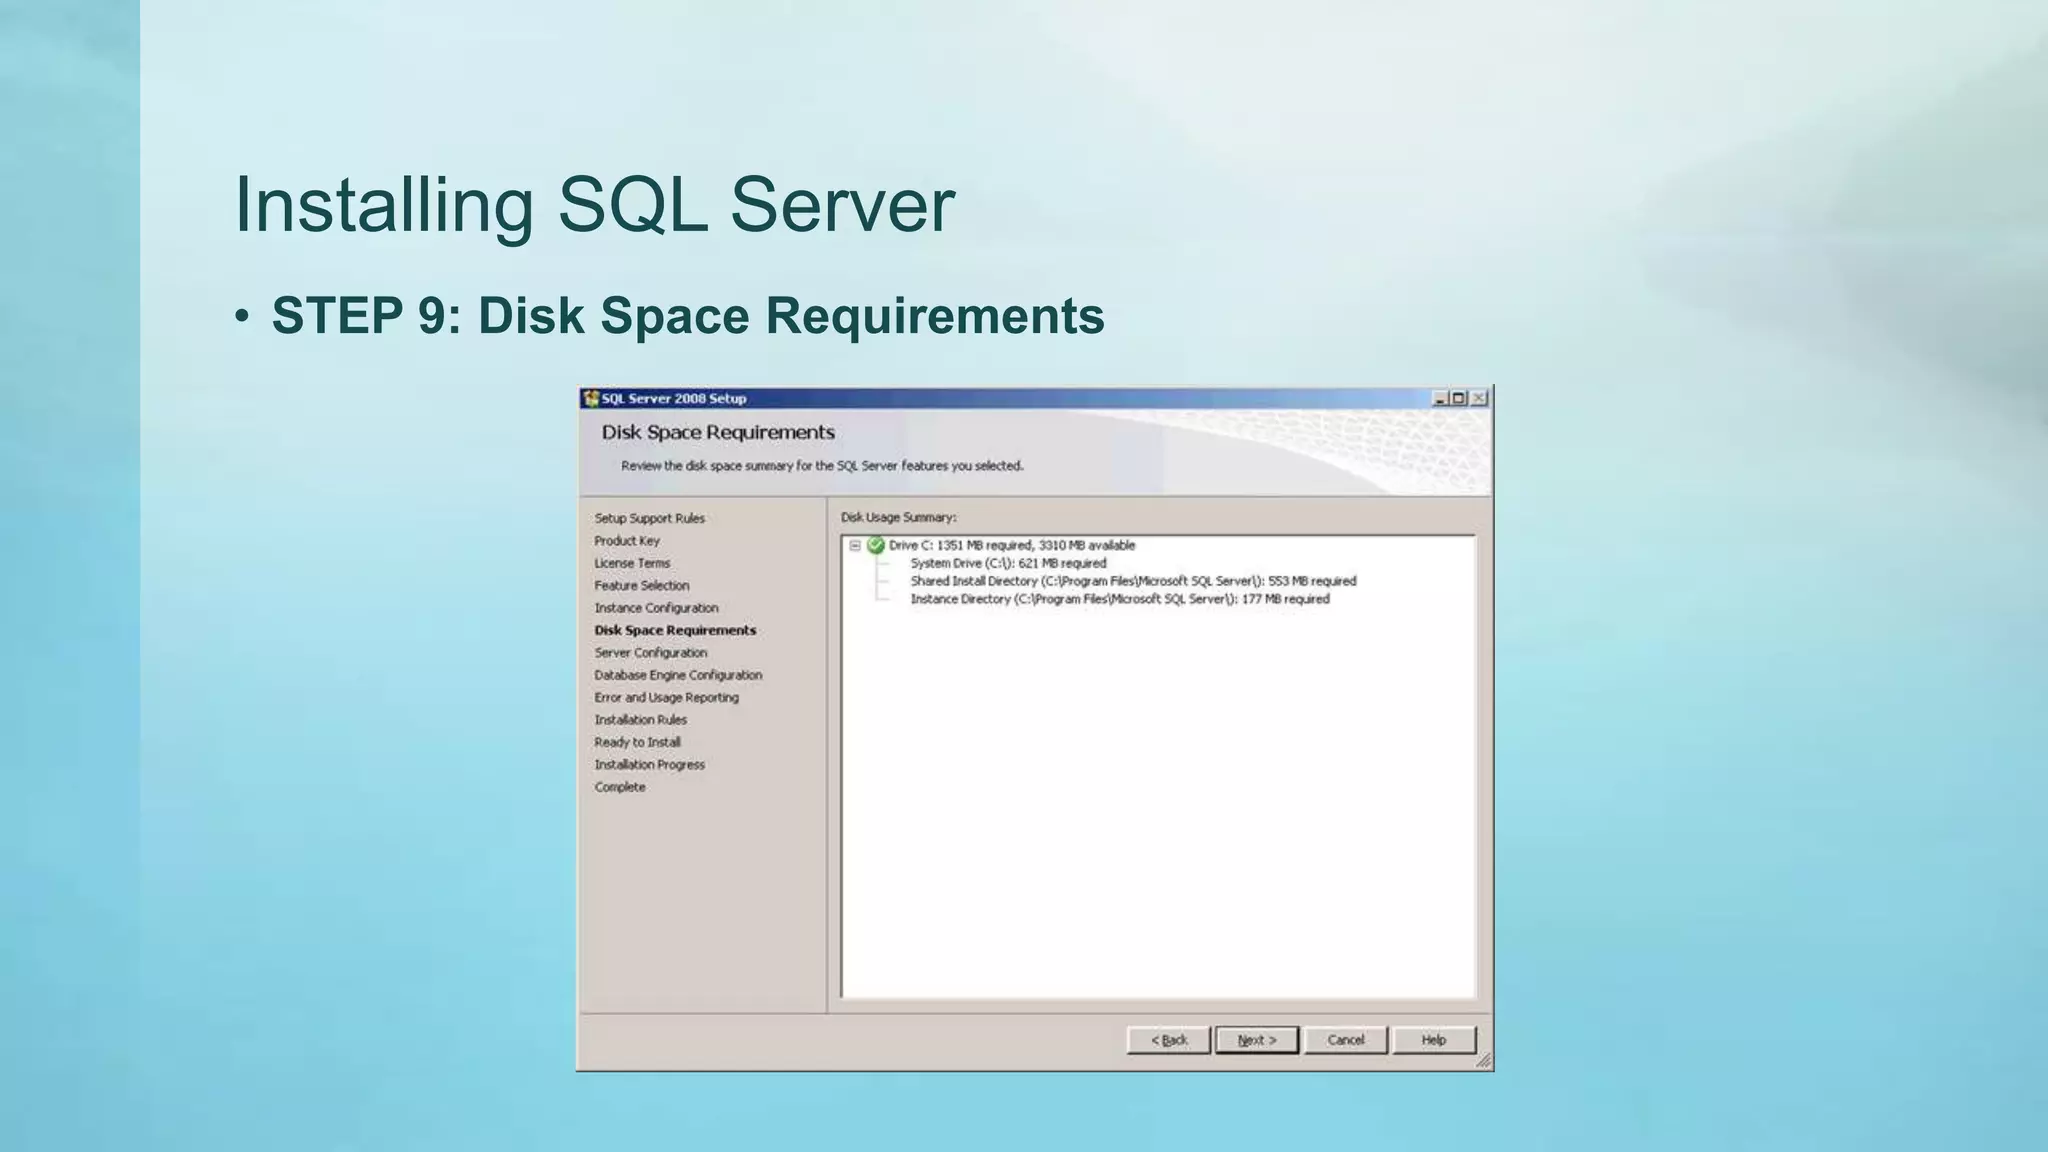This screenshot has width=2048, height=1152.
Task: Cancel the SQL Server setup
Action: 1346,1040
